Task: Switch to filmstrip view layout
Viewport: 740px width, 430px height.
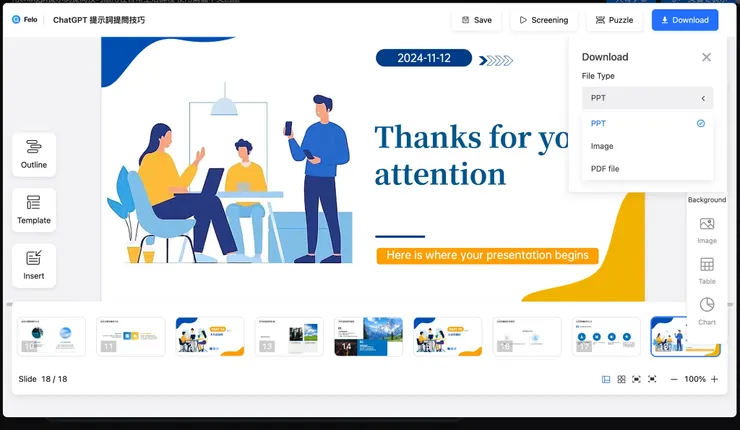Action: click(606, 379)
